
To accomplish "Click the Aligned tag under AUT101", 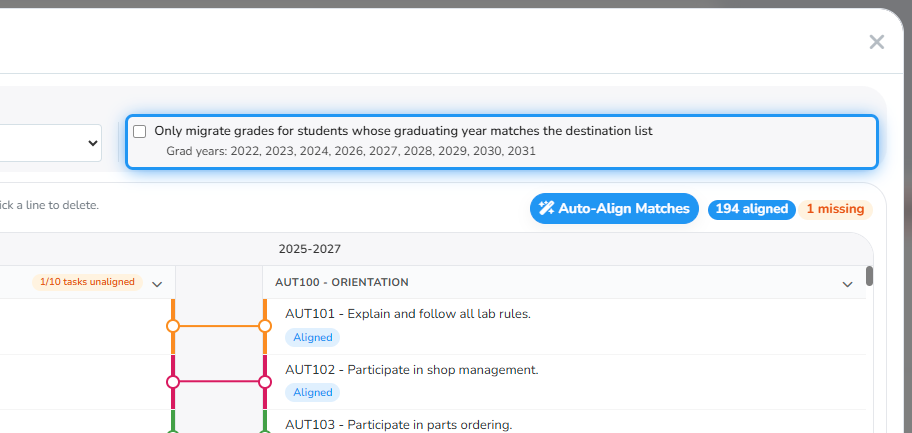I will tap(312, 338).
